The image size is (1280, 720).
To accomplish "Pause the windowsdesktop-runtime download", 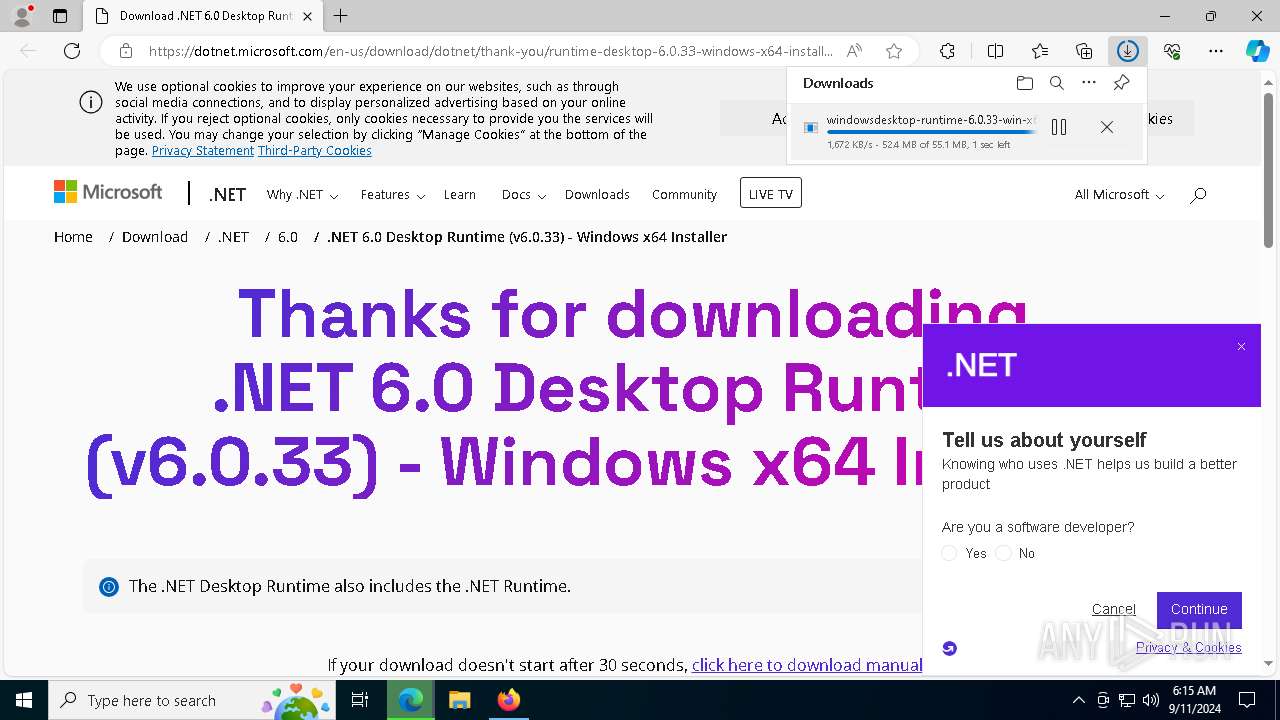I will pyautogui.click(x=1059, y=127).
